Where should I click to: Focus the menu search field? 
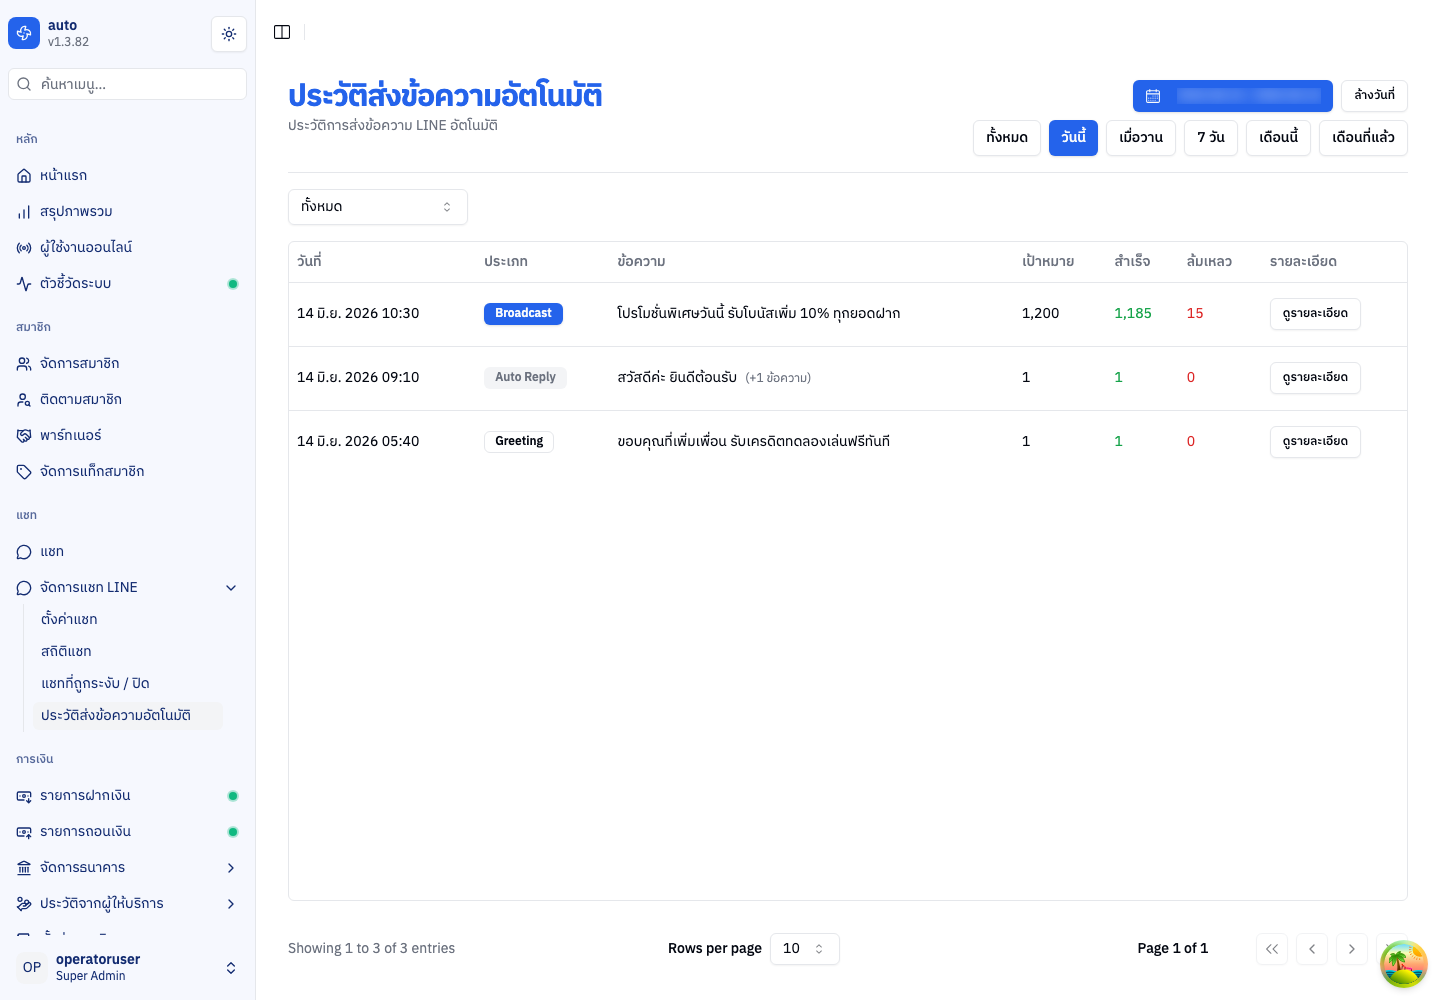128,84
